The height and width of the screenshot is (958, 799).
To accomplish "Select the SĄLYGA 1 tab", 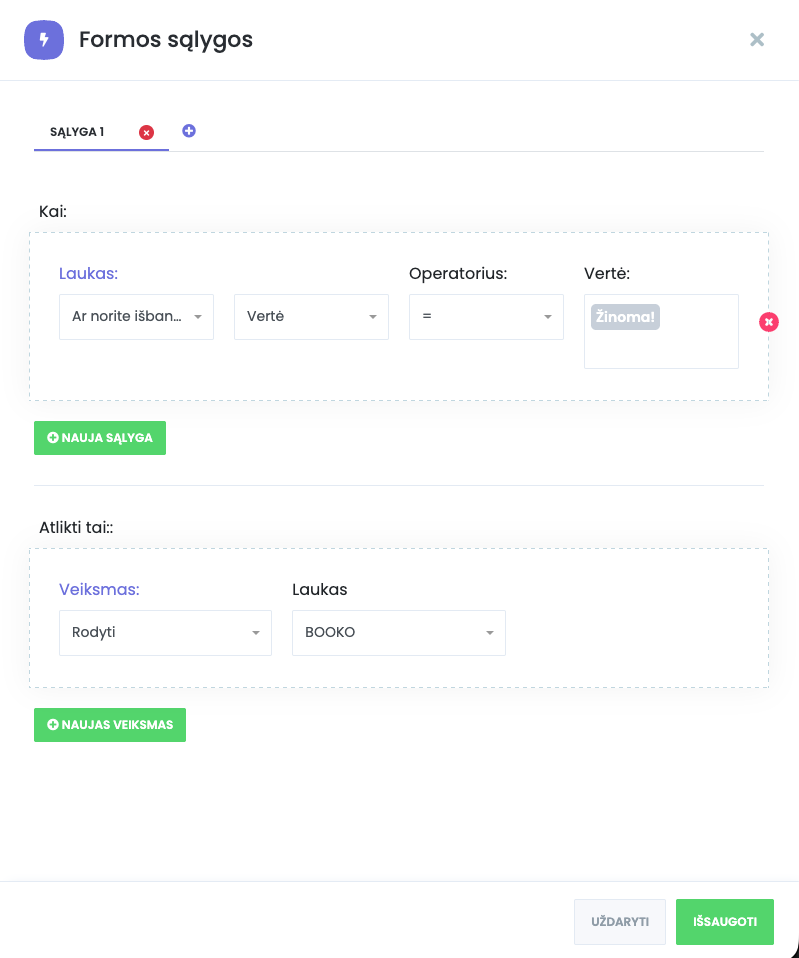I will [78, 132].
